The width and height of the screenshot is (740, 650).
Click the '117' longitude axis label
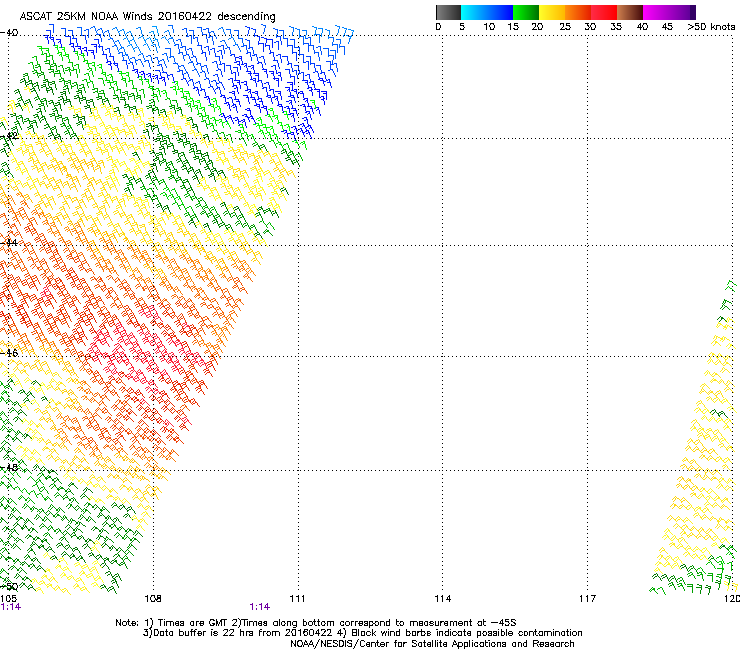[x=587, y=599]
